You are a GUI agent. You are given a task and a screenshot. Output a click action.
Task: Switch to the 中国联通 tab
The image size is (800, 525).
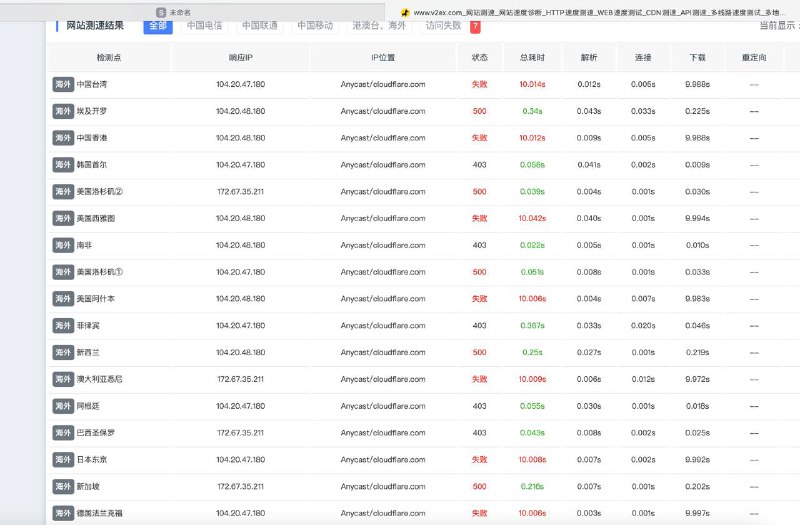[x=260, y=26]
